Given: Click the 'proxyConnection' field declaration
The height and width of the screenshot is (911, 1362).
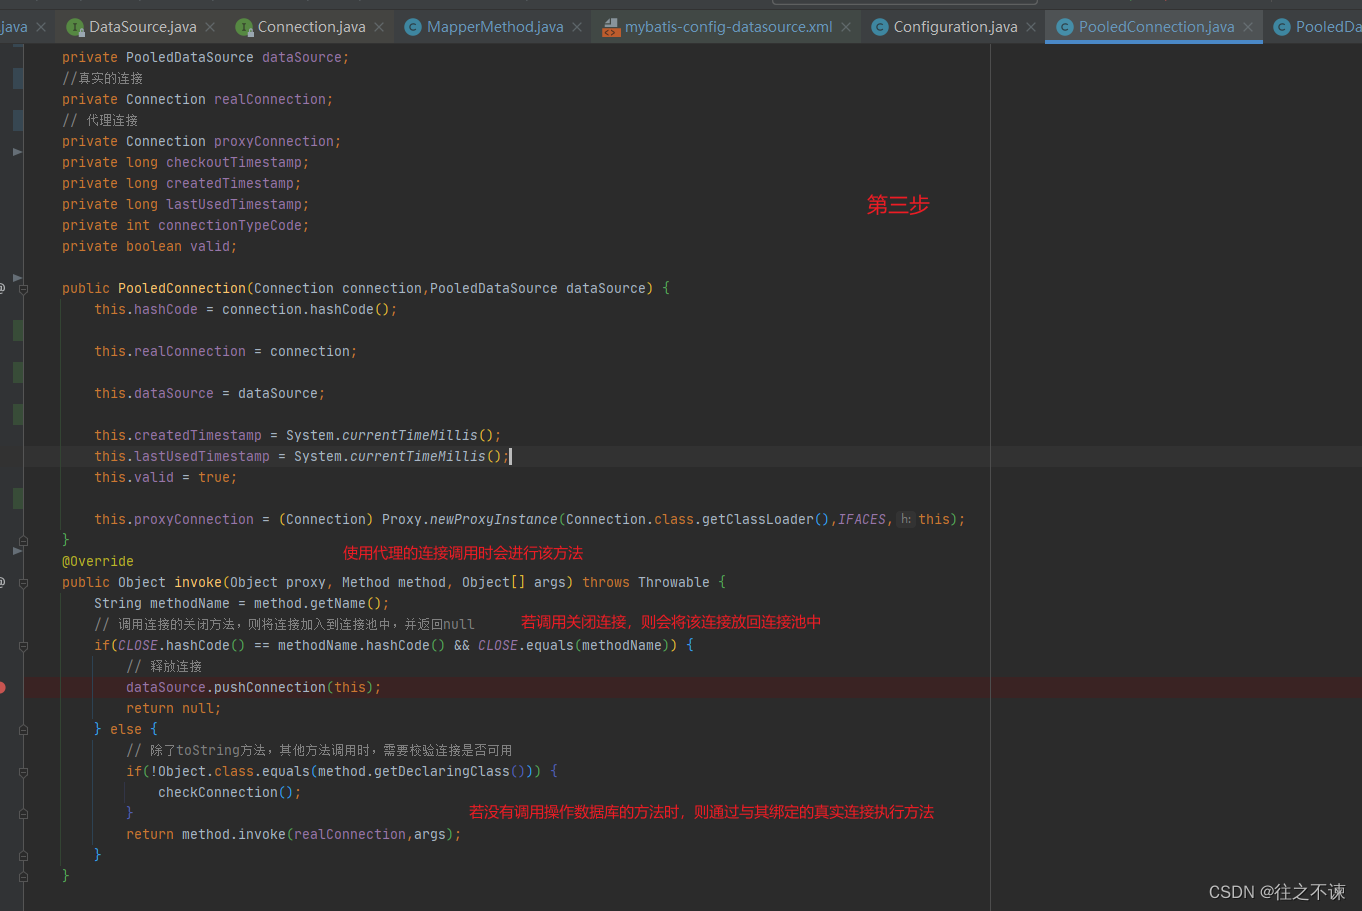Looking at the screenshot, I should coord(276,141).
